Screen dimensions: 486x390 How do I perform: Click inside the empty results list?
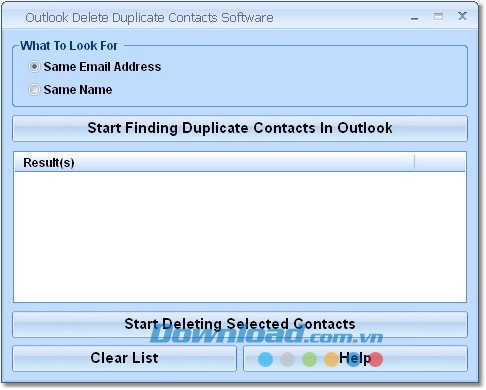point(240,237)
